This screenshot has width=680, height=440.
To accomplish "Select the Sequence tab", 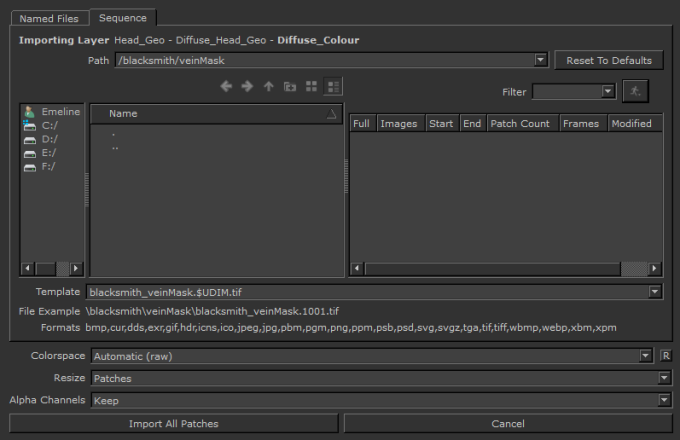I will click(123, 18).
